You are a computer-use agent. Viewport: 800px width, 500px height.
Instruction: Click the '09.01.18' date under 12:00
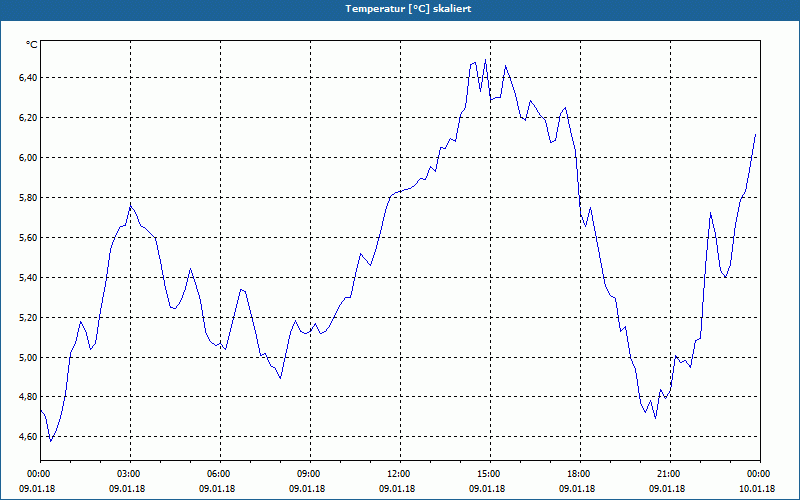(x=397, y=489)
